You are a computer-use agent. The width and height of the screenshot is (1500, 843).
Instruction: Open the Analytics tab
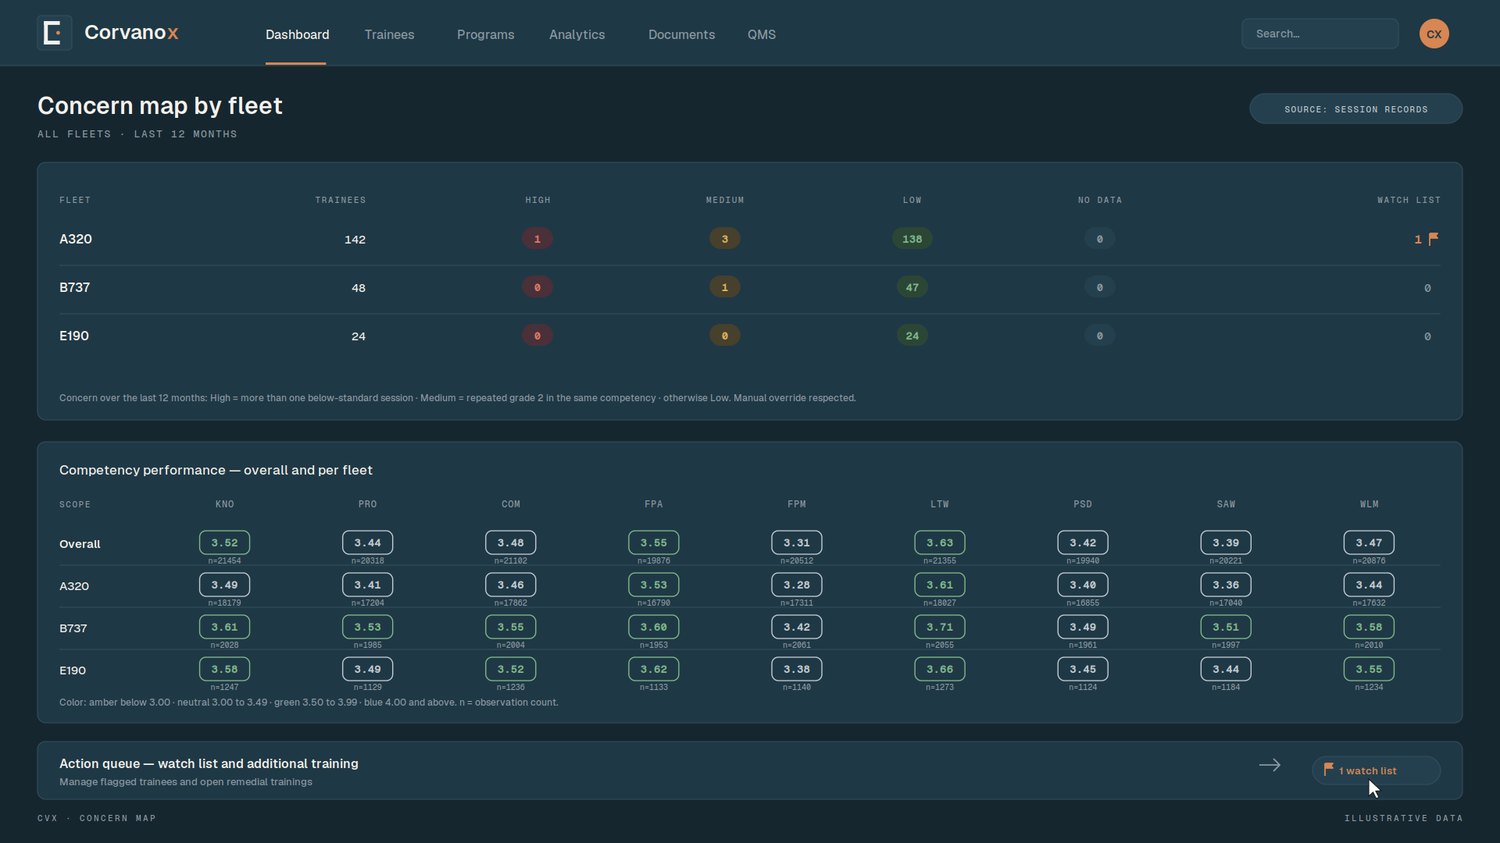click(x=577, y=34)
